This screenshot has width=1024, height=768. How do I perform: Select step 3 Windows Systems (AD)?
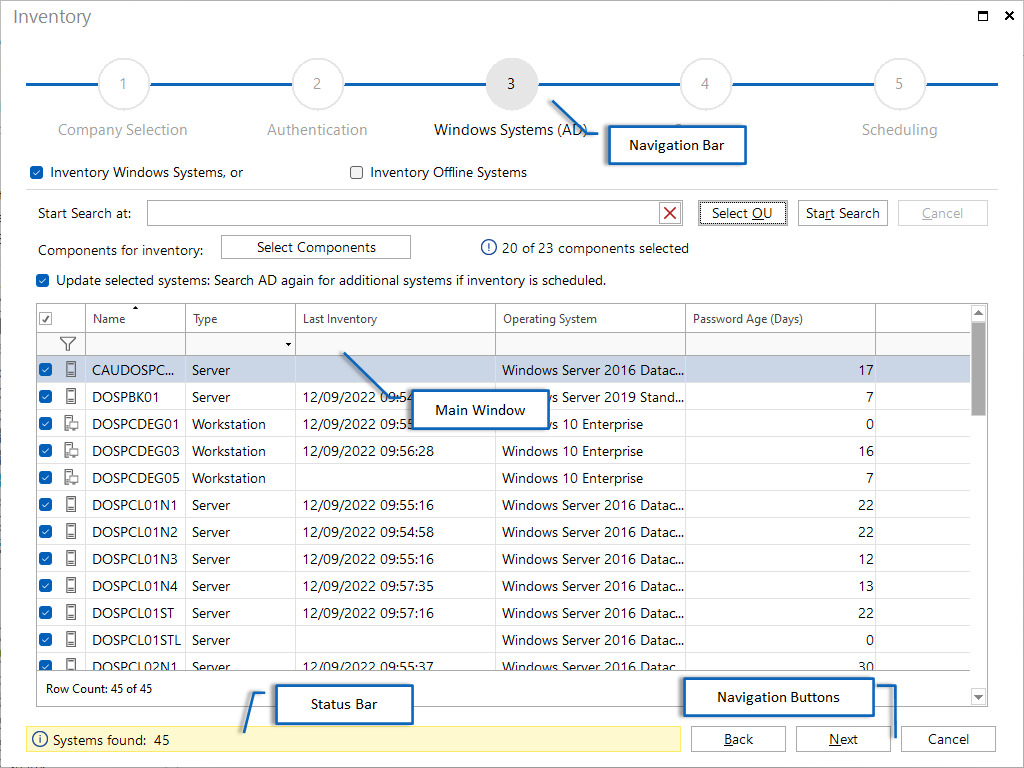511,84
